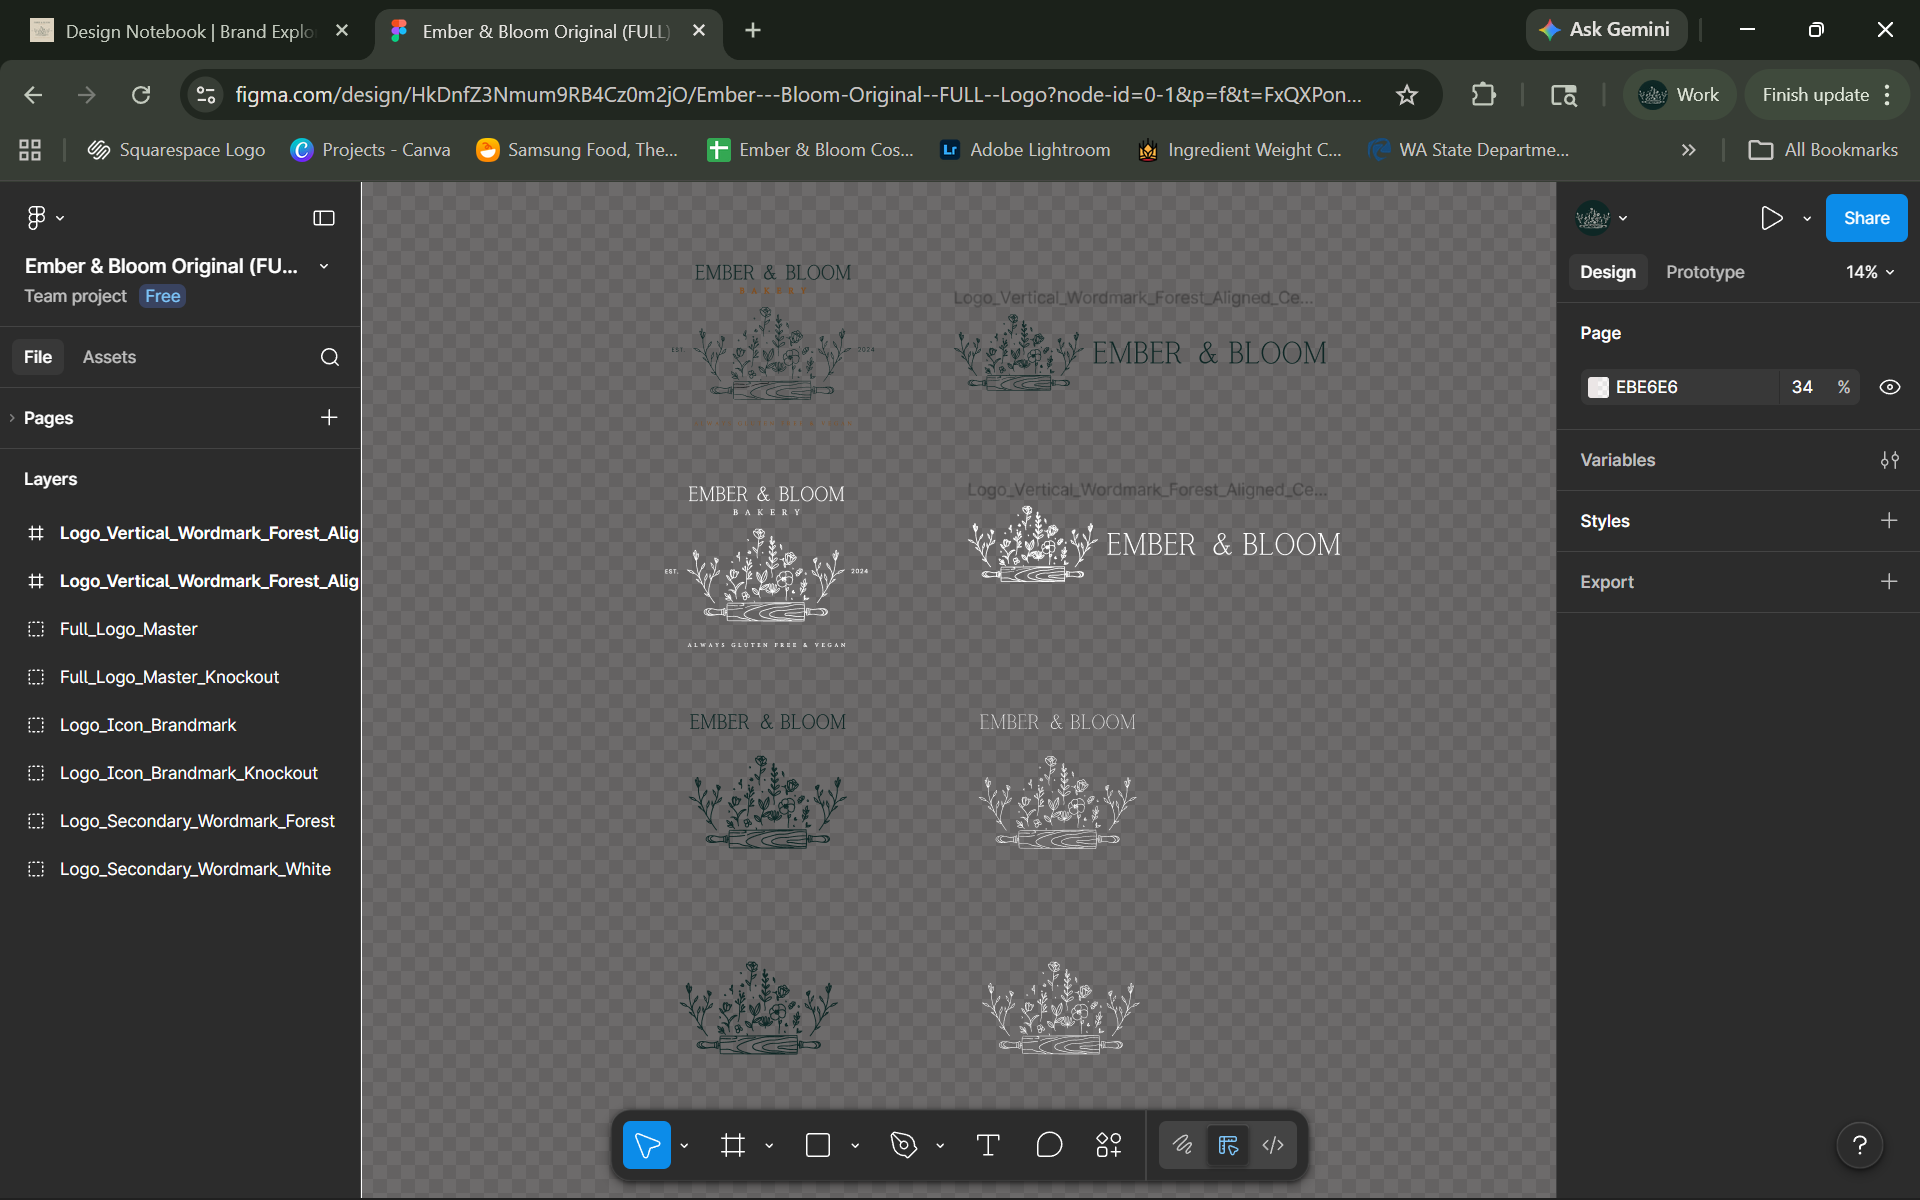Image resolution: width=1920 pixels, height=1200 pixels.
Task: Switch to the Prototype tab
Action: pos(1705,272)
